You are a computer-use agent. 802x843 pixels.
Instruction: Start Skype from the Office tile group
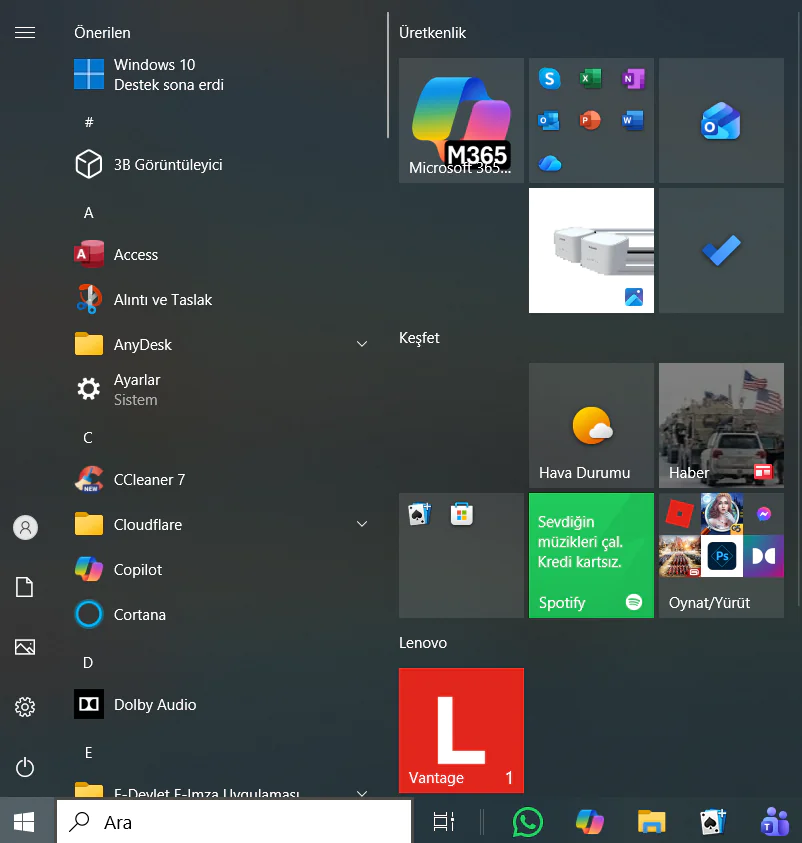549,78
